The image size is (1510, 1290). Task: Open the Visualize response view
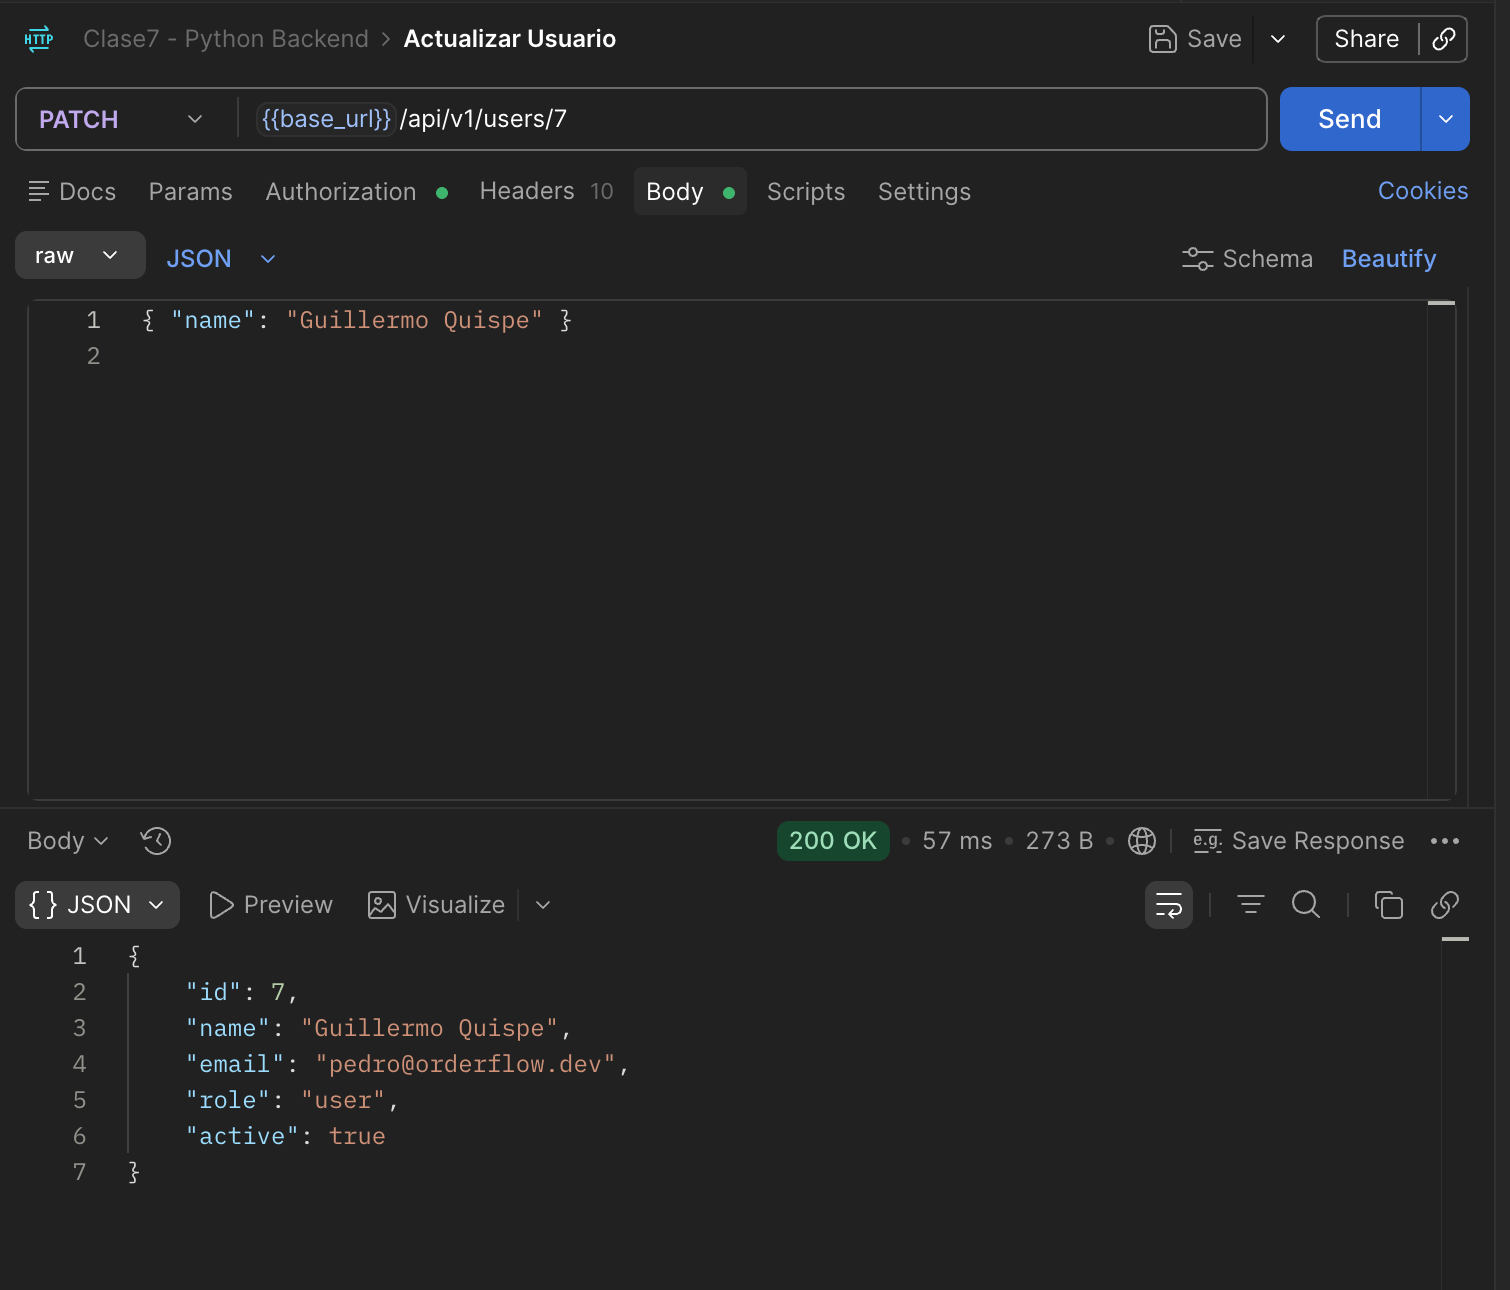pyautogui.click(x=437, y=905)
